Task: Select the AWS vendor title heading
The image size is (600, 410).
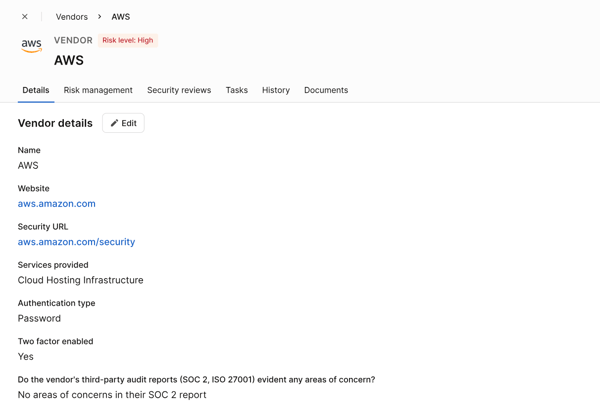Action: coord(69,61)
